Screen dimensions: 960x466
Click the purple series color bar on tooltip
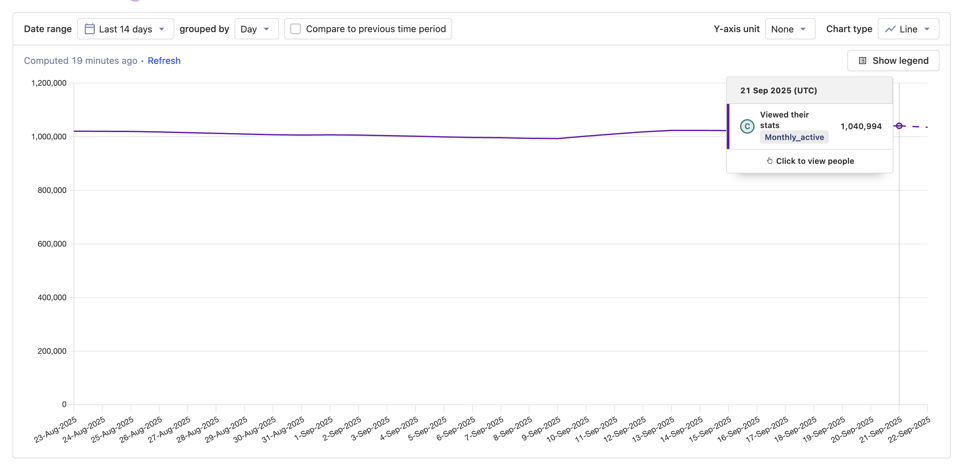pos(729,126)
